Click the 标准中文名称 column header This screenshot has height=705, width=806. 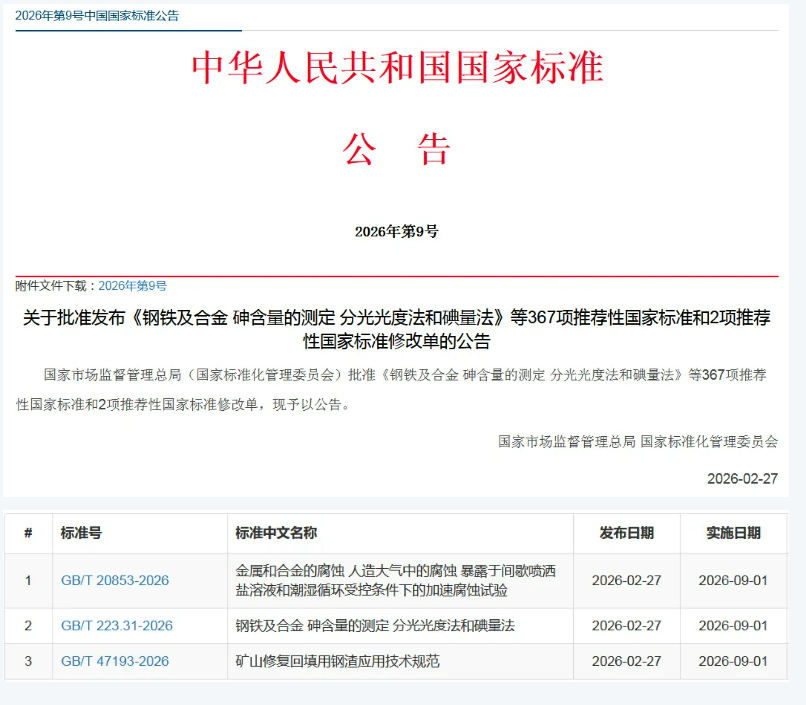[276, 533]
